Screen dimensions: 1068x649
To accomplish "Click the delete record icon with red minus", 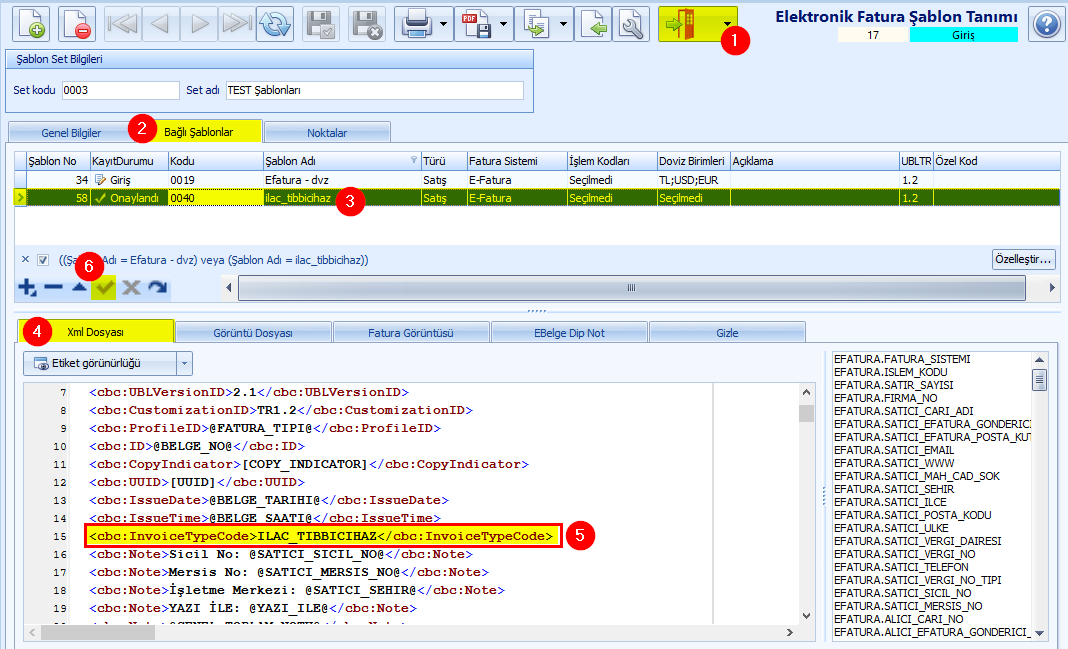I will 76,24.
